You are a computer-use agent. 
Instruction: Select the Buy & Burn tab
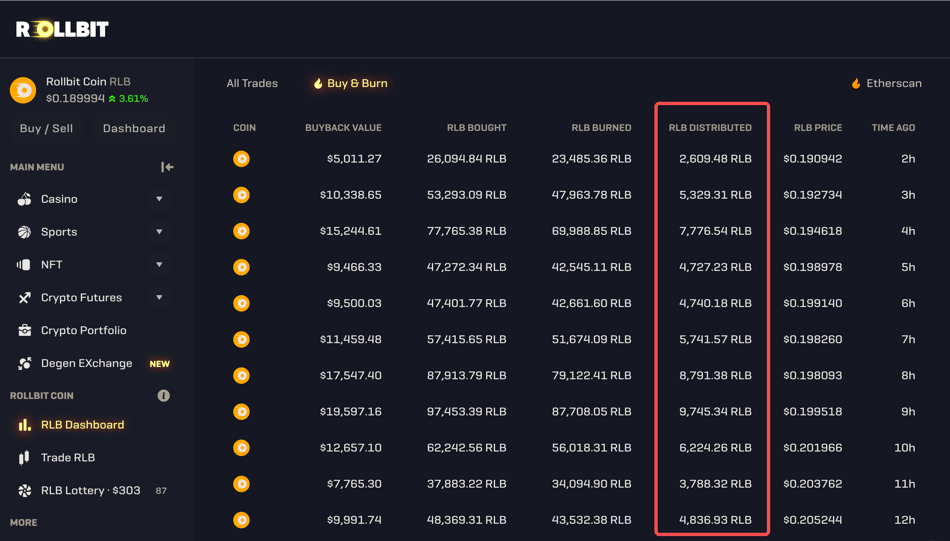coord(350,83)
